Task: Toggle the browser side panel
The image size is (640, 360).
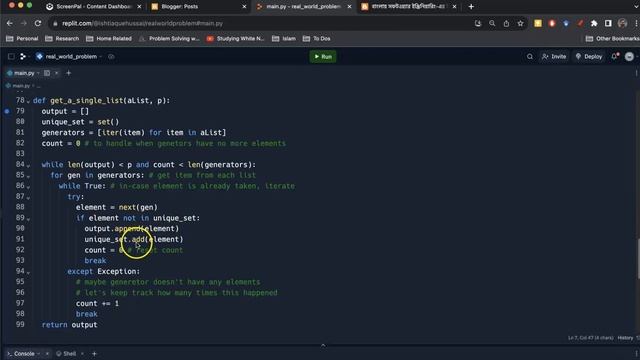Action: pyautogui.click(x=608, y=23)
